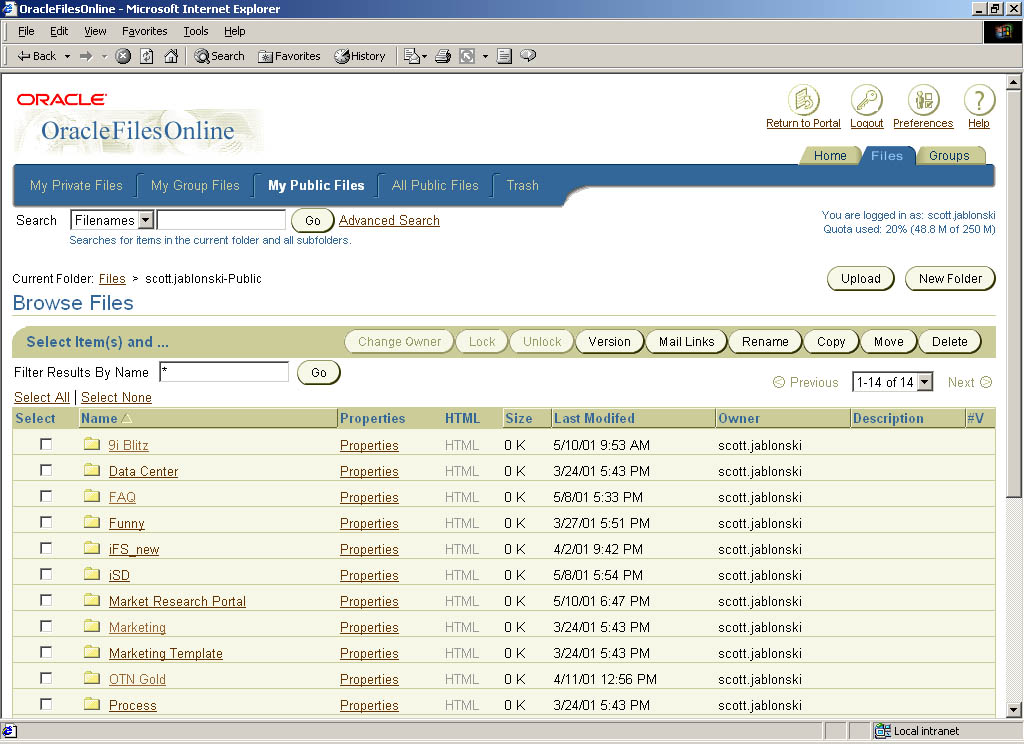Click the Delete button
The height and width of the screenshot is (744, 1024).
[x=950, y=342]
